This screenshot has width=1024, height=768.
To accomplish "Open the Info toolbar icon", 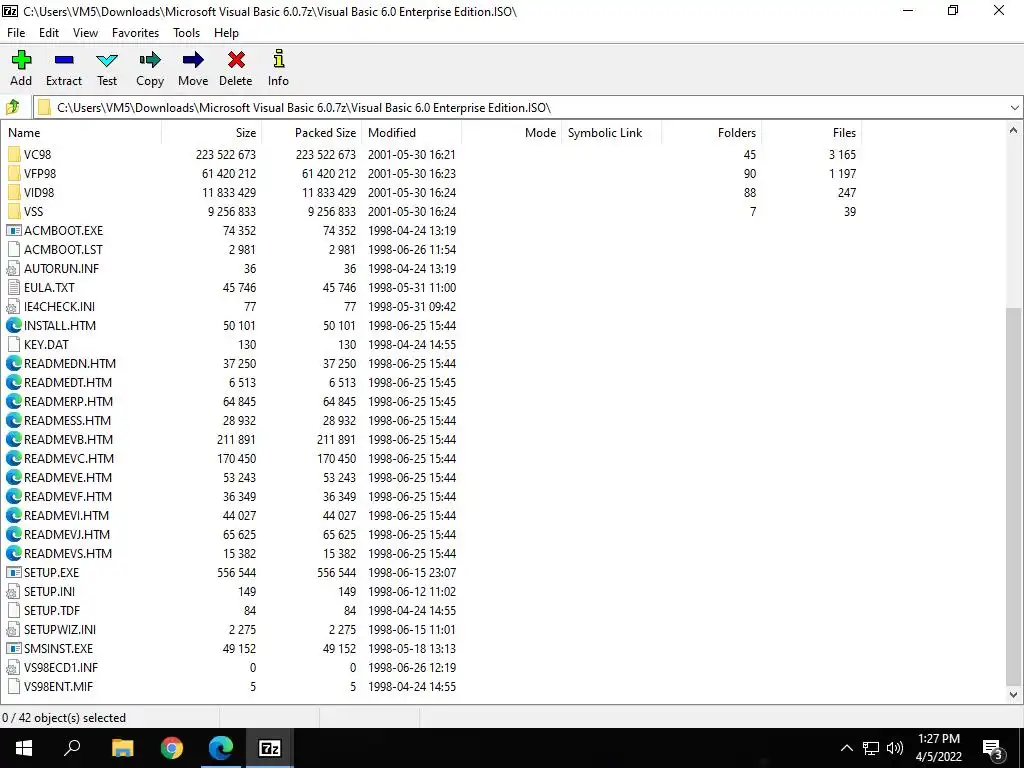I will 278,59.
